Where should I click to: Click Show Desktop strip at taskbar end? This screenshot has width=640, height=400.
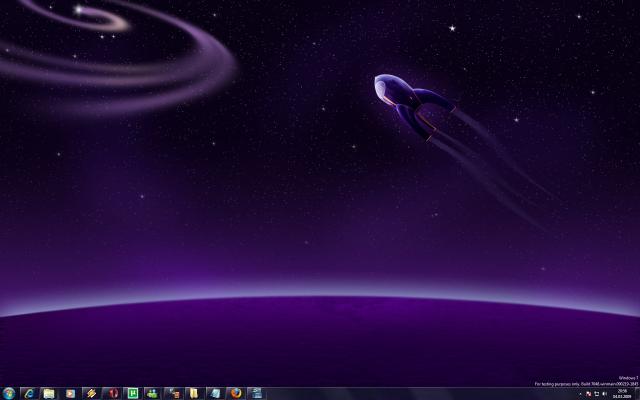[x=638, y=394]
